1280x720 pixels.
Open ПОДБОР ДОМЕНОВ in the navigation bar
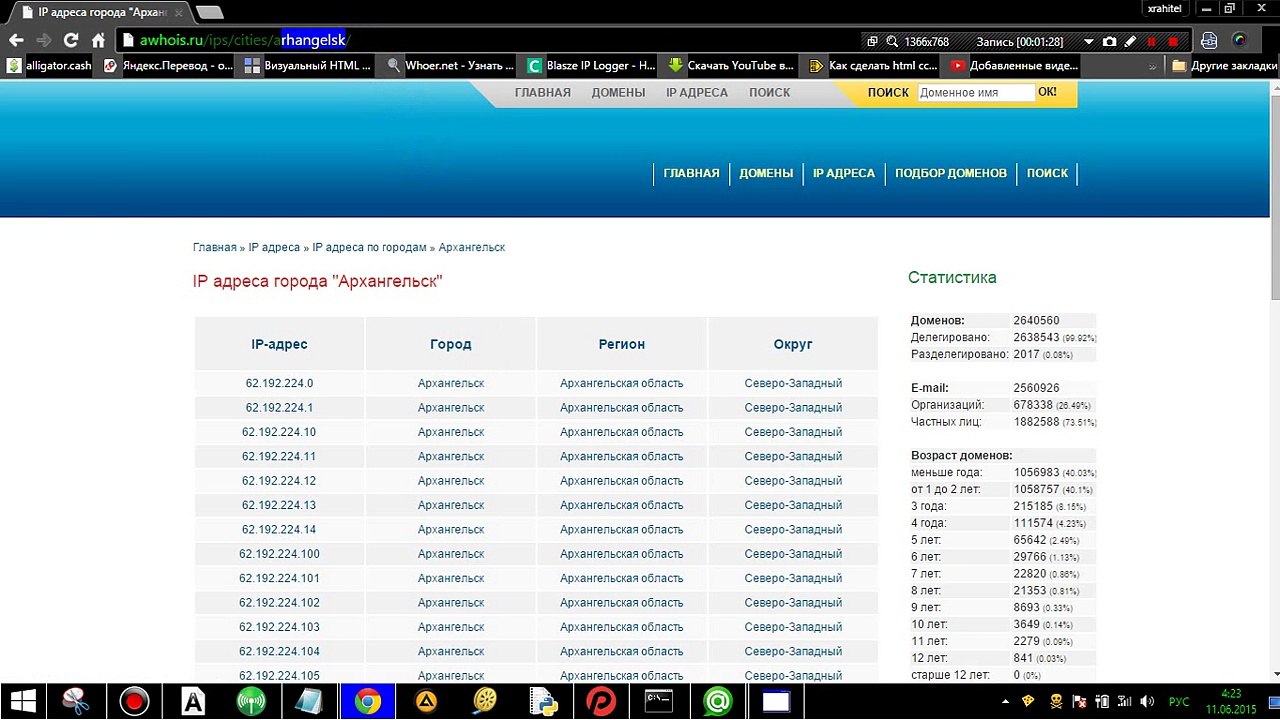click(951, 173)
